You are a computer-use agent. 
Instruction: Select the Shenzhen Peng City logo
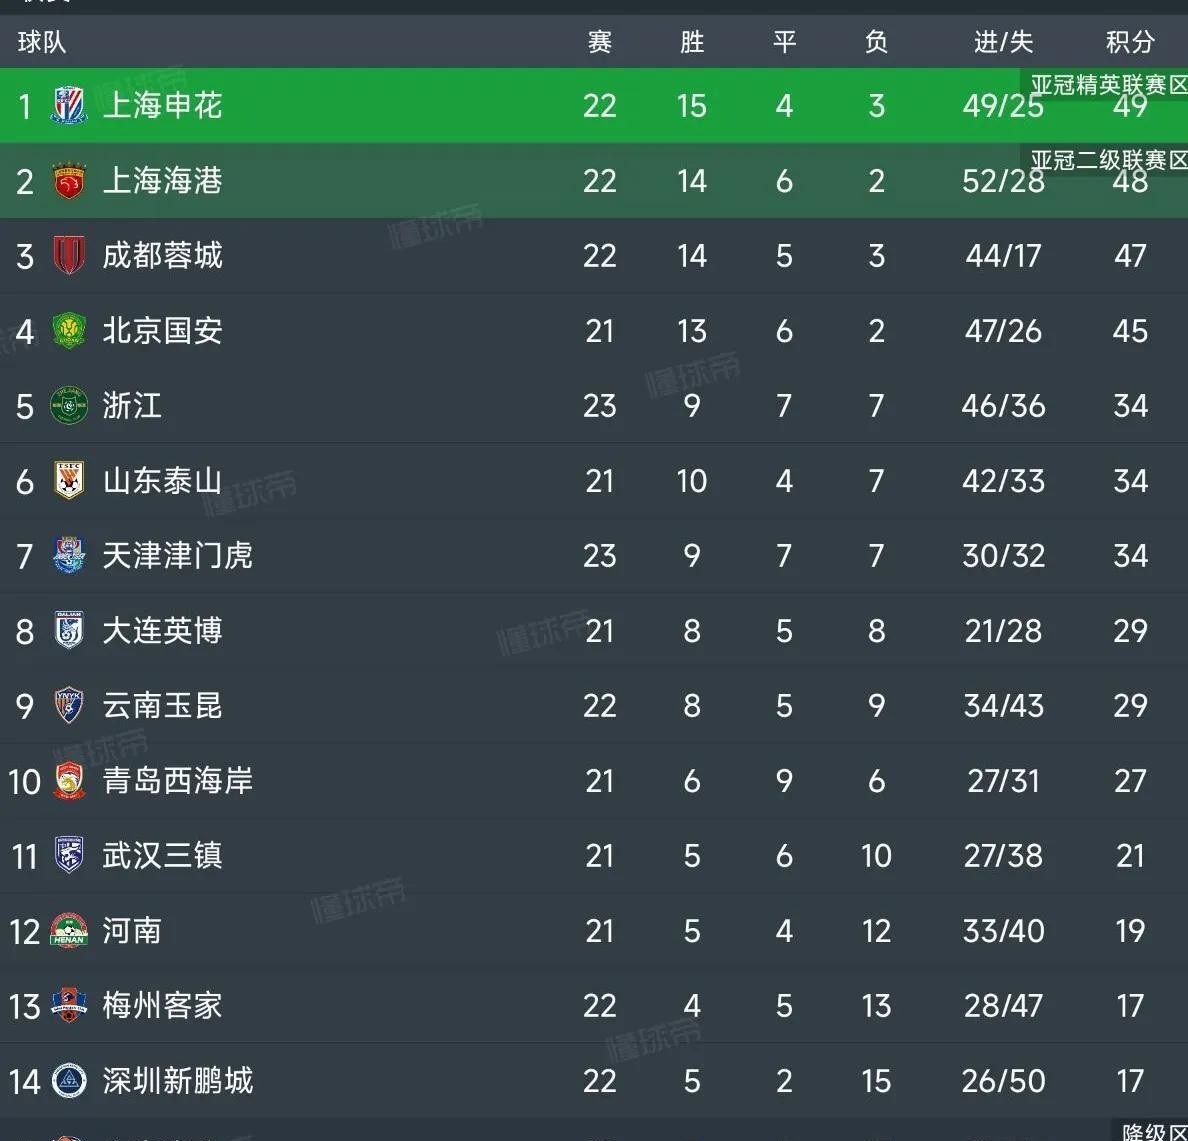click(x=69, y=1081)
